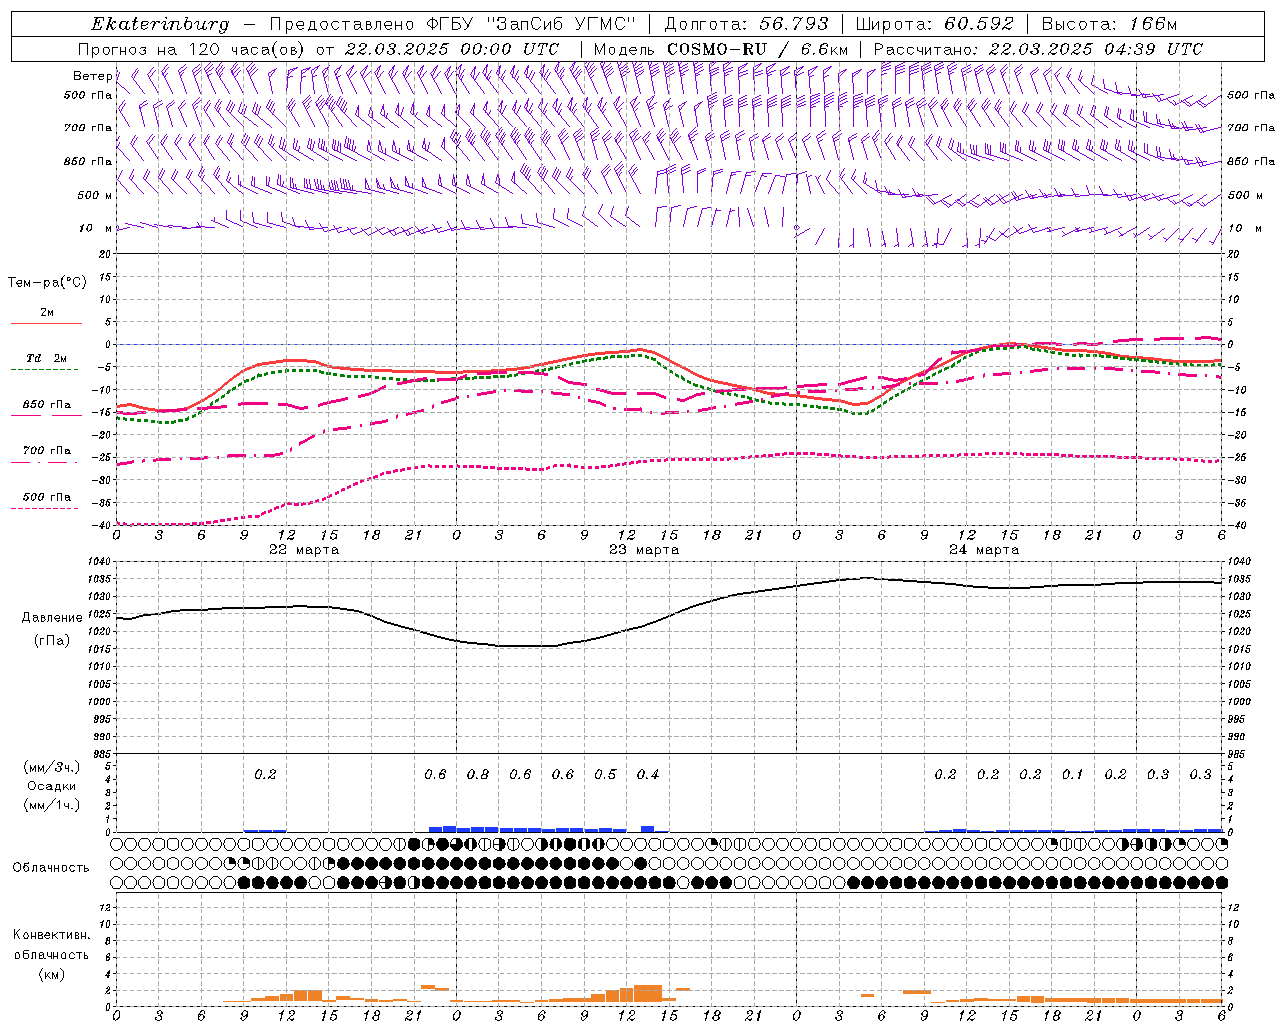Click the '0.5' precipitation amount value

[605, 775]
